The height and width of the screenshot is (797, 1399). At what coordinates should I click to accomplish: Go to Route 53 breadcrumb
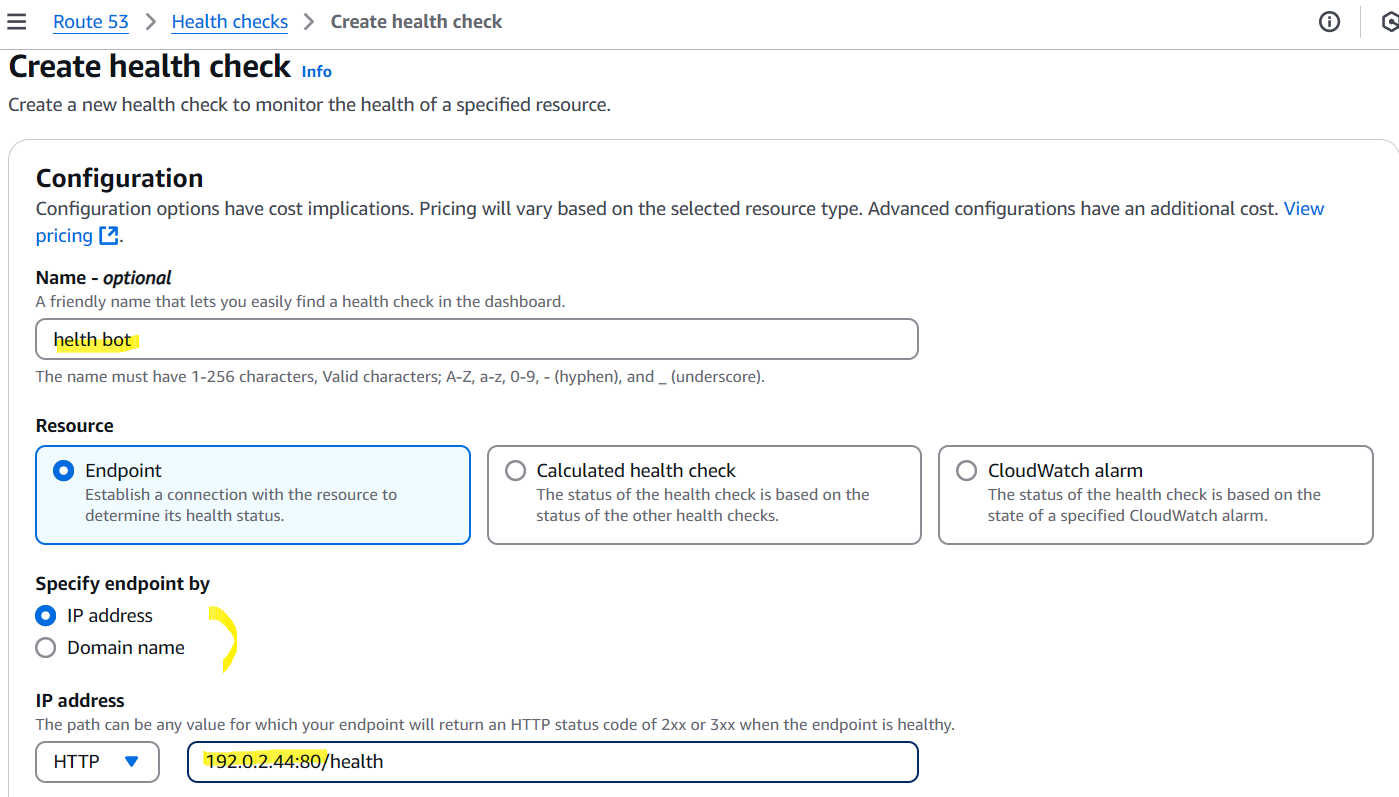point(91,22)
